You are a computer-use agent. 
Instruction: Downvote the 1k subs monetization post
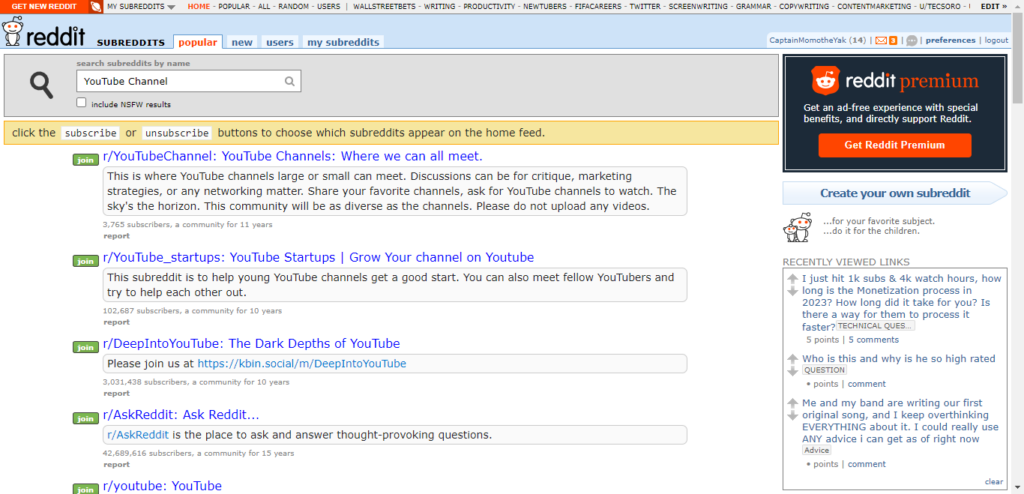pyautogui.click(x=792, y=291)
